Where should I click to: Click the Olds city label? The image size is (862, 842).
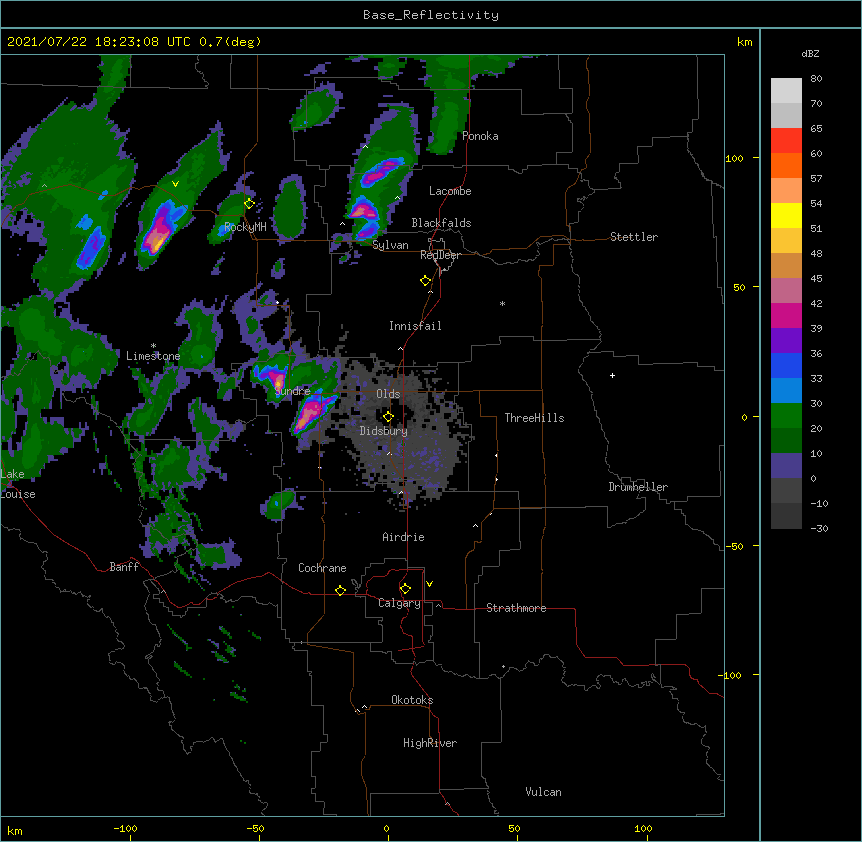[388, 394]
